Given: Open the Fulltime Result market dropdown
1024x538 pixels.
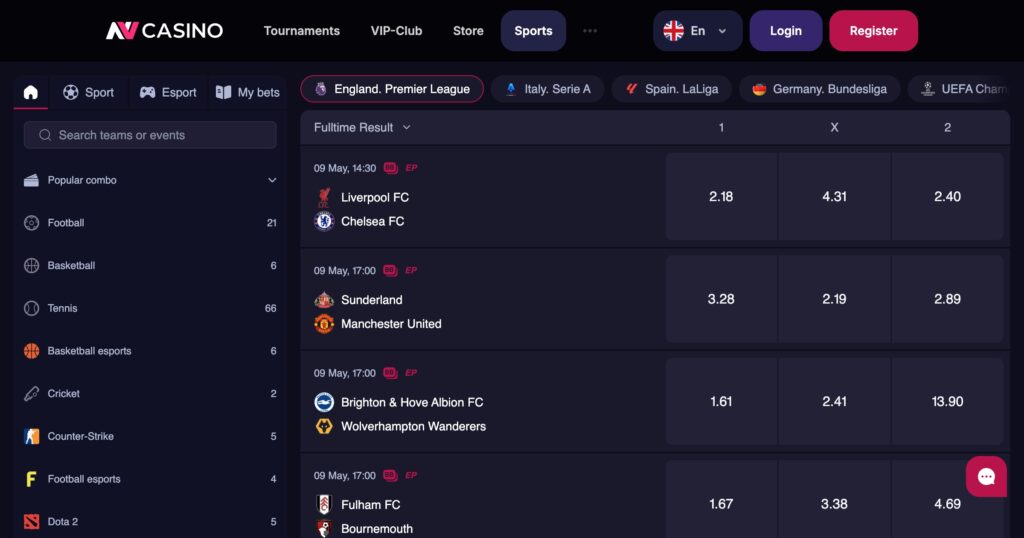Looking at the screenshot, I should click(362, 127).
